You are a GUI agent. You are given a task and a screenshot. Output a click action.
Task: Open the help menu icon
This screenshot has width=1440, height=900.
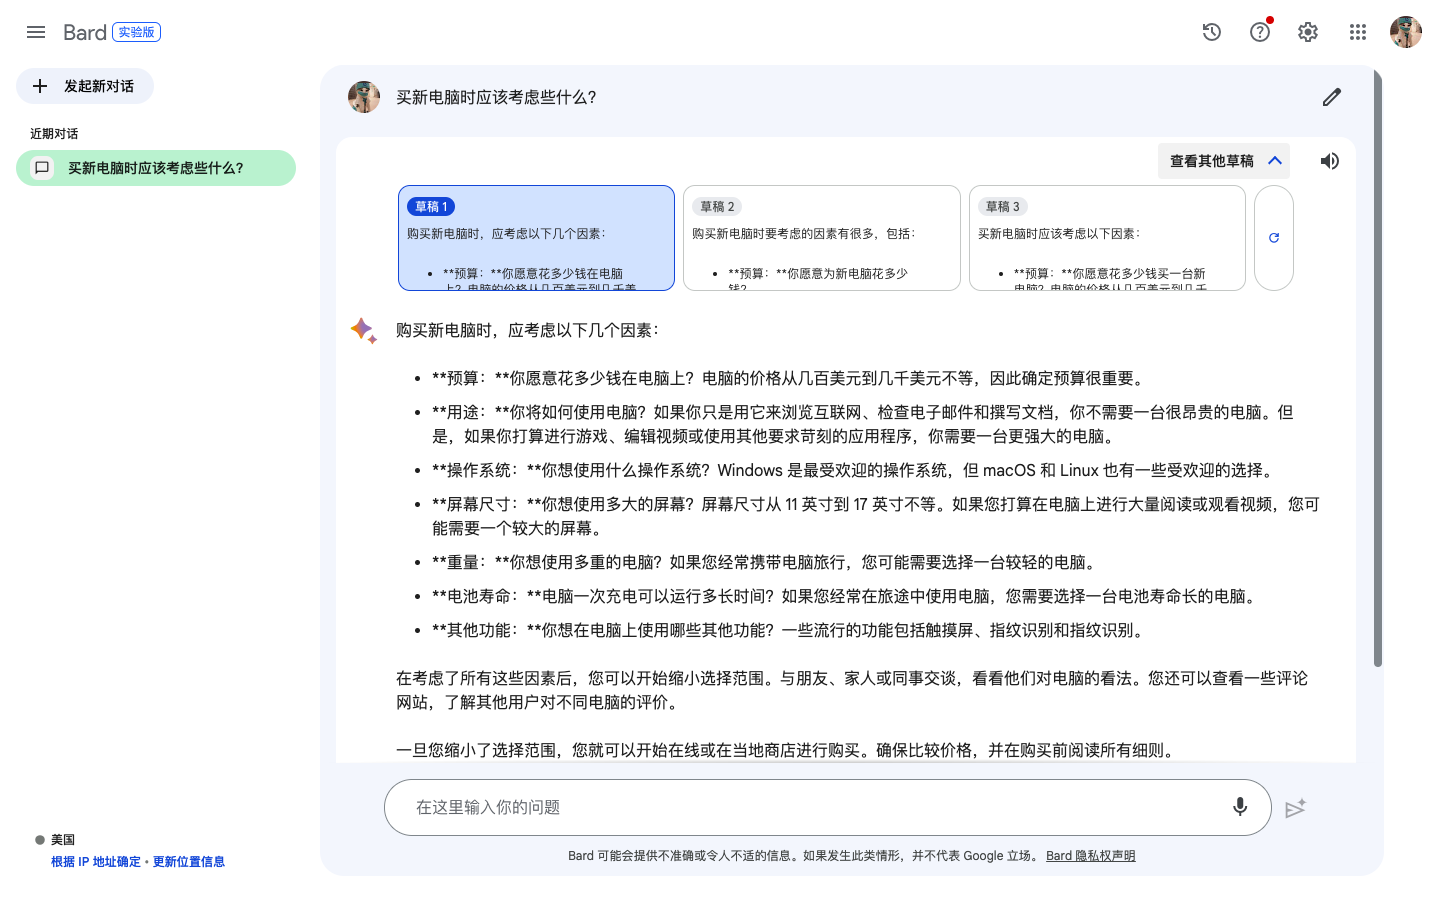[1259, 32]
